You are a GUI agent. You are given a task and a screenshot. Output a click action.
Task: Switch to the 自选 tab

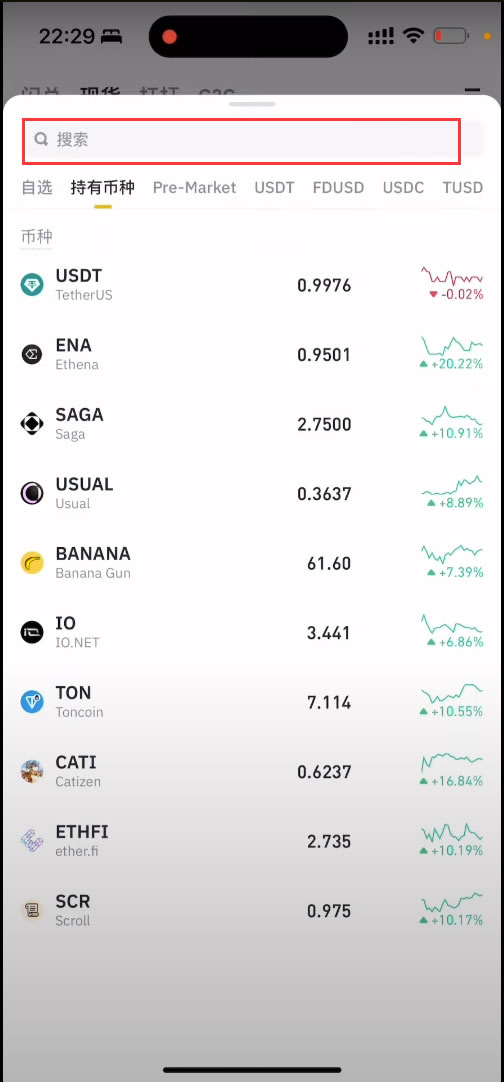37,187
